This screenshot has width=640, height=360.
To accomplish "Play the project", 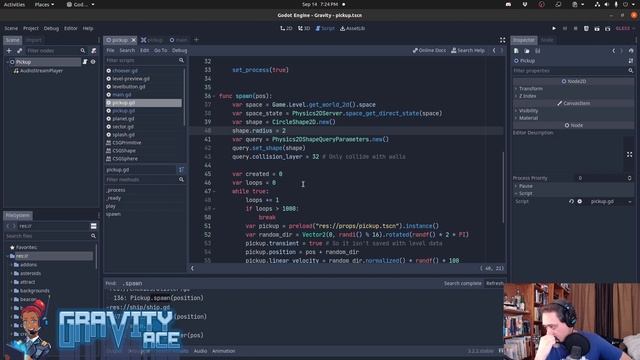I will click(x=554, y=29).
